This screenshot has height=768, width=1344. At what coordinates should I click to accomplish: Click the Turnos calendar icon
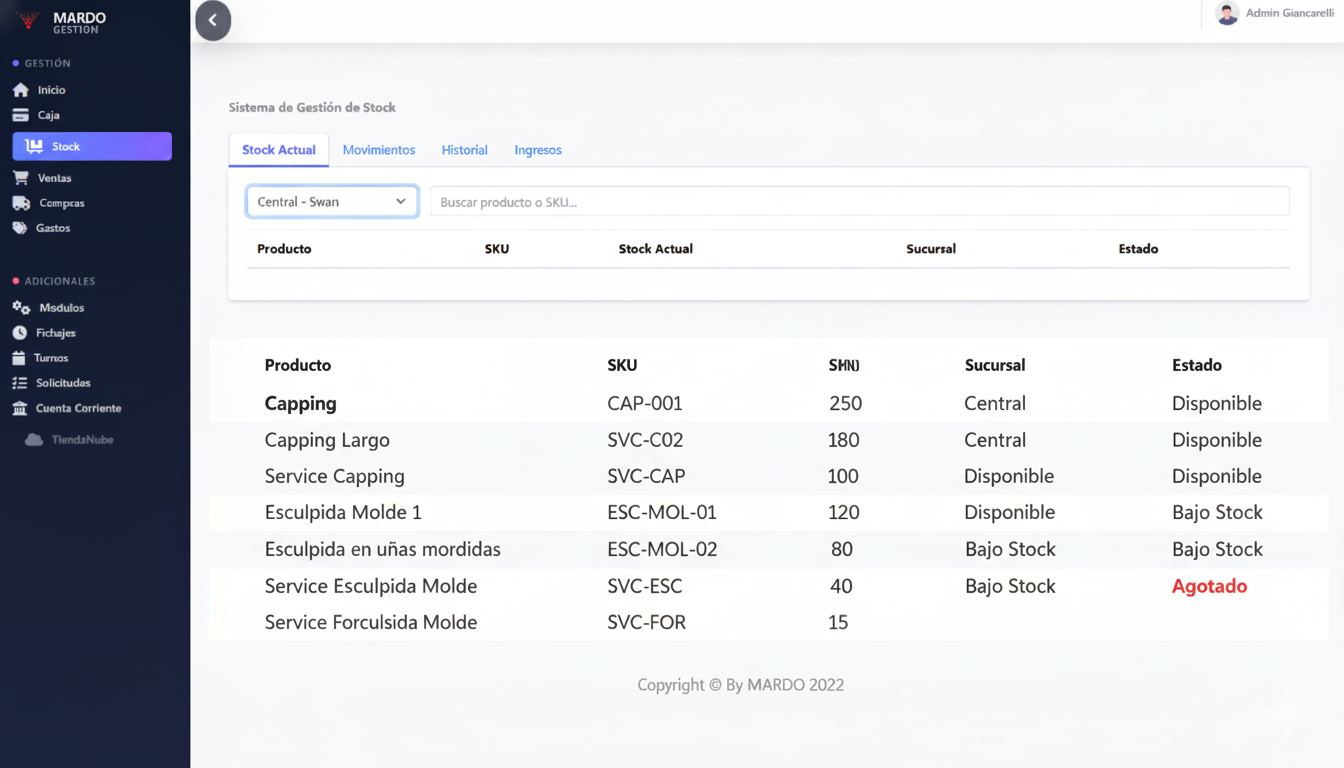(x=19, y=358)
